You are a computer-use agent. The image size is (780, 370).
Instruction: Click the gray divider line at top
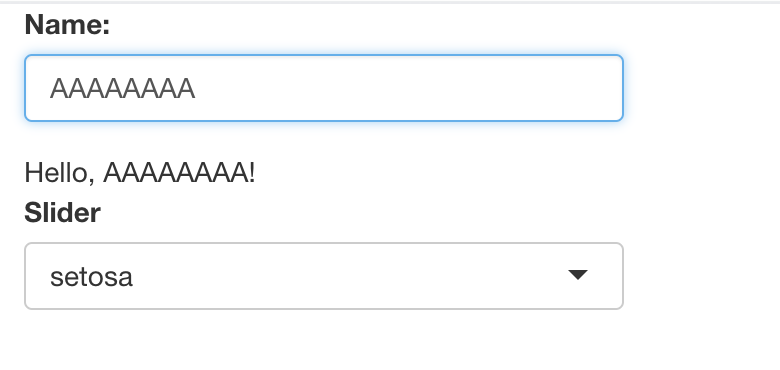pos(390,2)
